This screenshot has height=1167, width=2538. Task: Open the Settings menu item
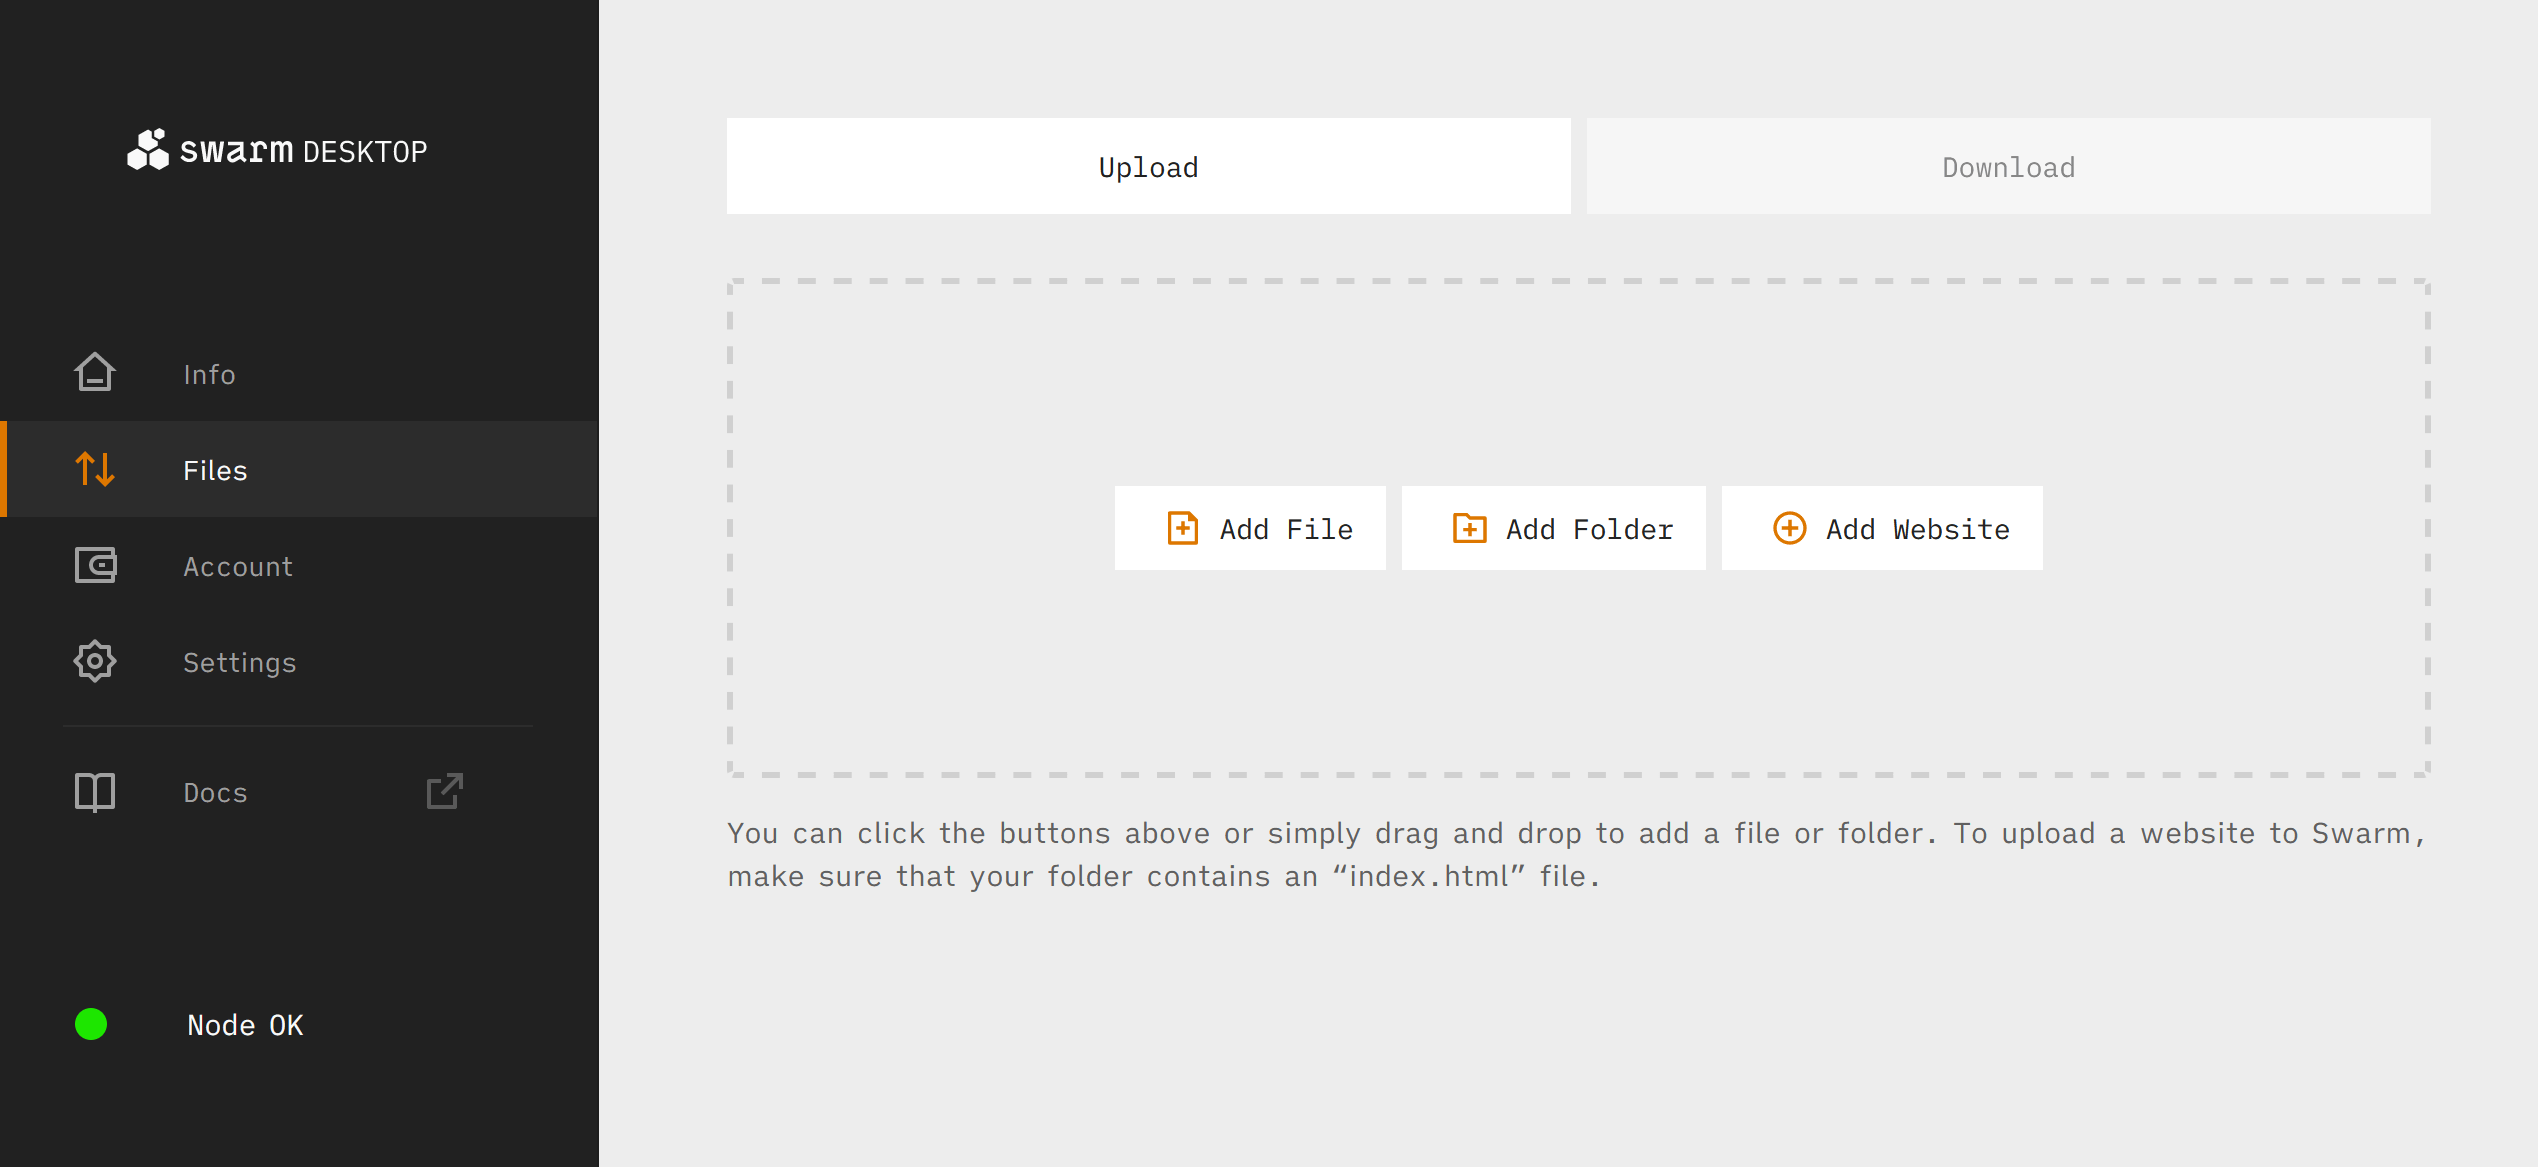point(239,662)
